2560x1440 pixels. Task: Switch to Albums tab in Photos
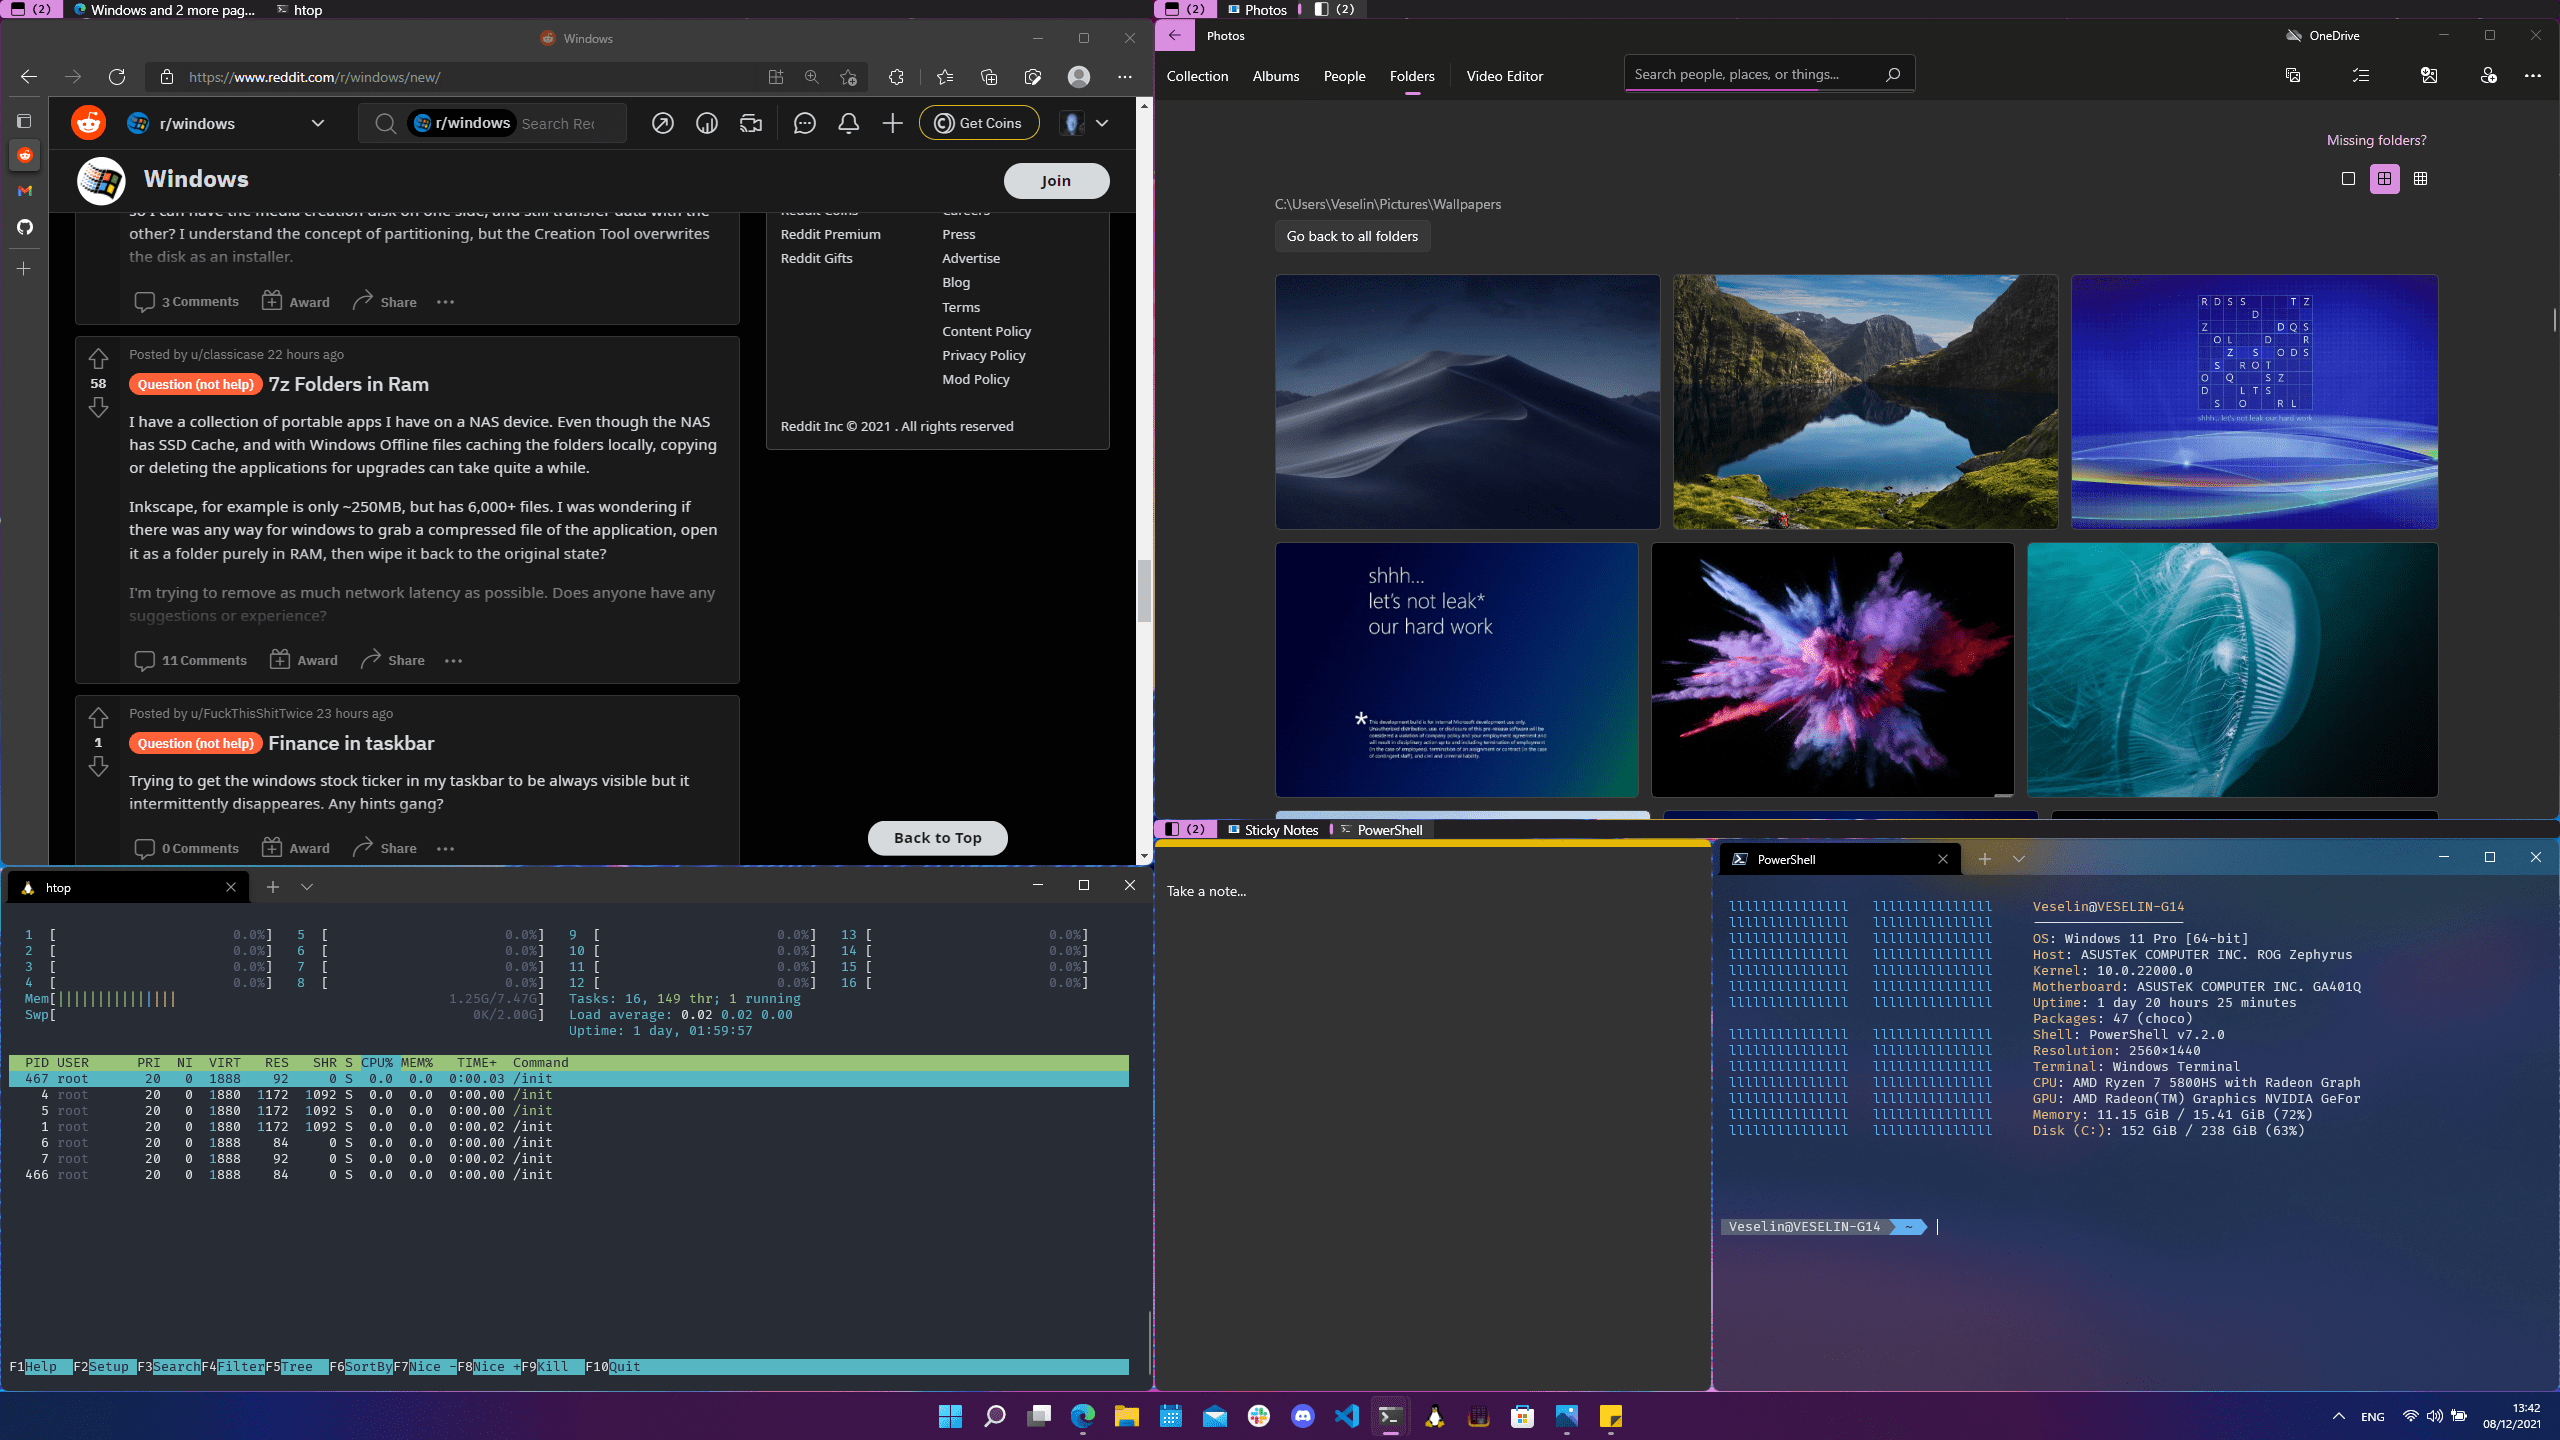pyautogui.click(x=1276, y=76)
